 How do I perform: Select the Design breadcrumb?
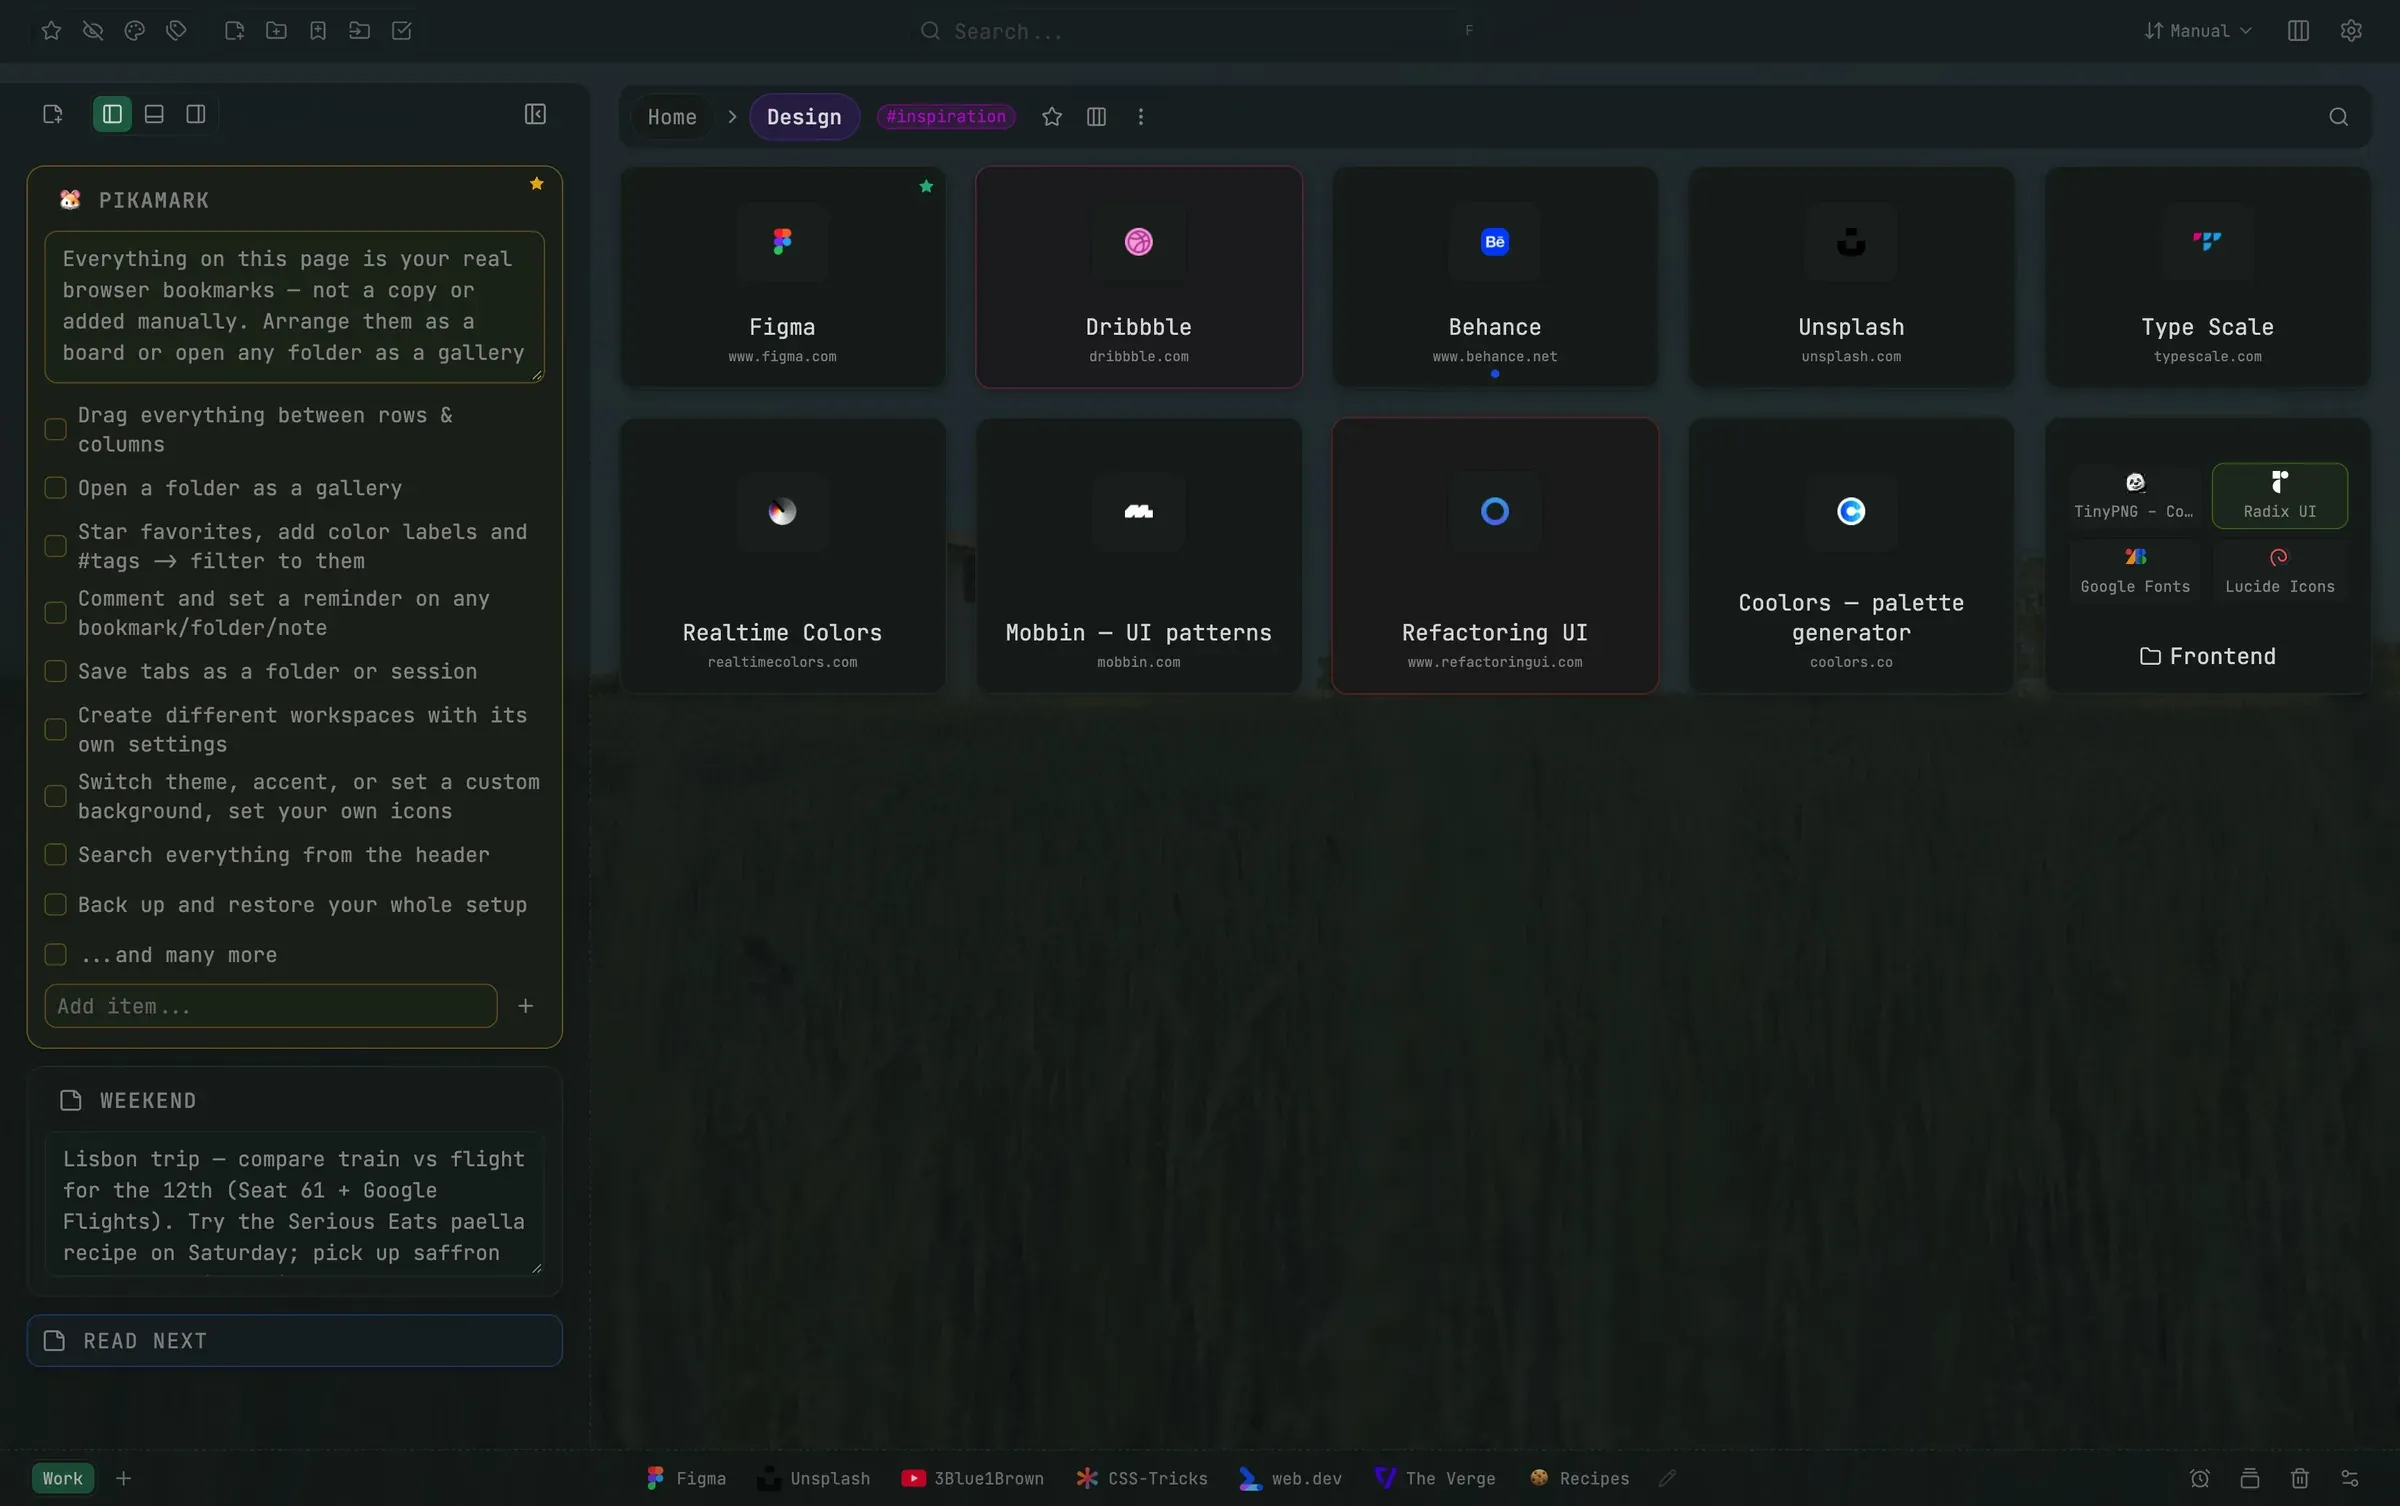click(x=804, y=117)
